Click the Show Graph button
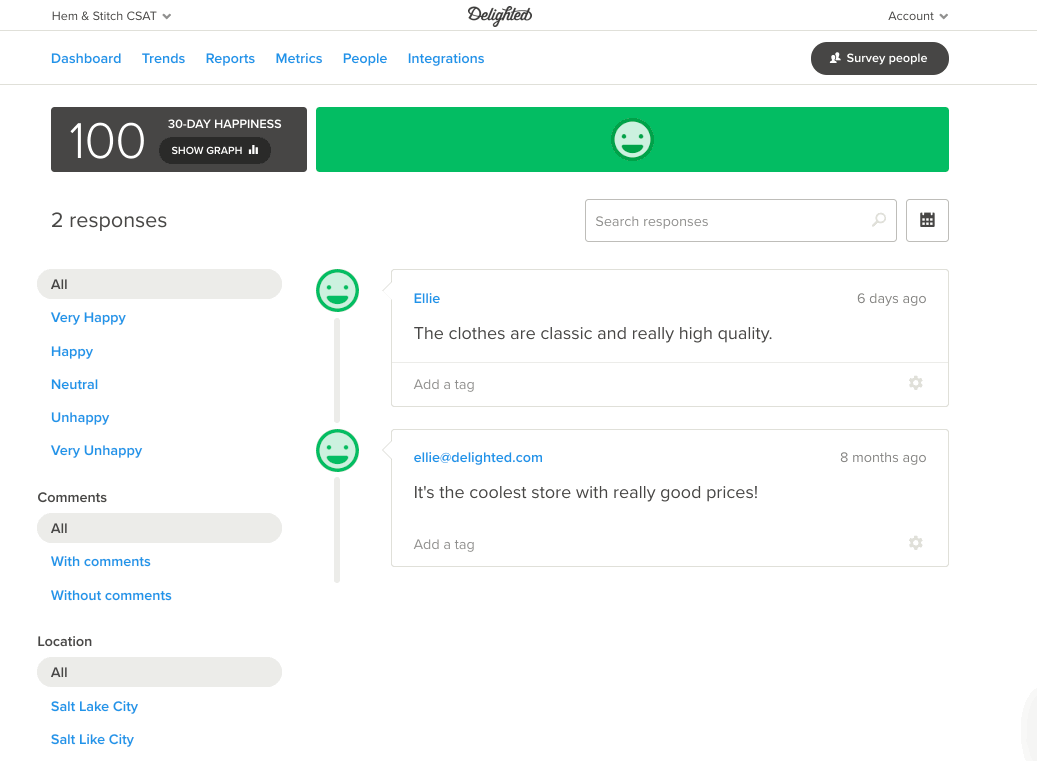 pos(215,150)
